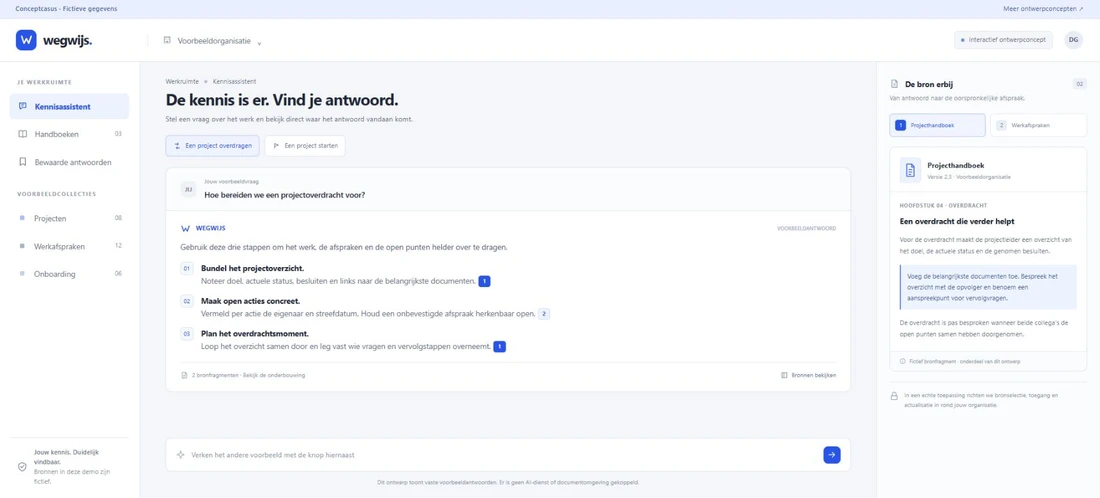The image size is (1100, 498).
Task: Select Een project overdragen example
Action: (x=213, y=146)
